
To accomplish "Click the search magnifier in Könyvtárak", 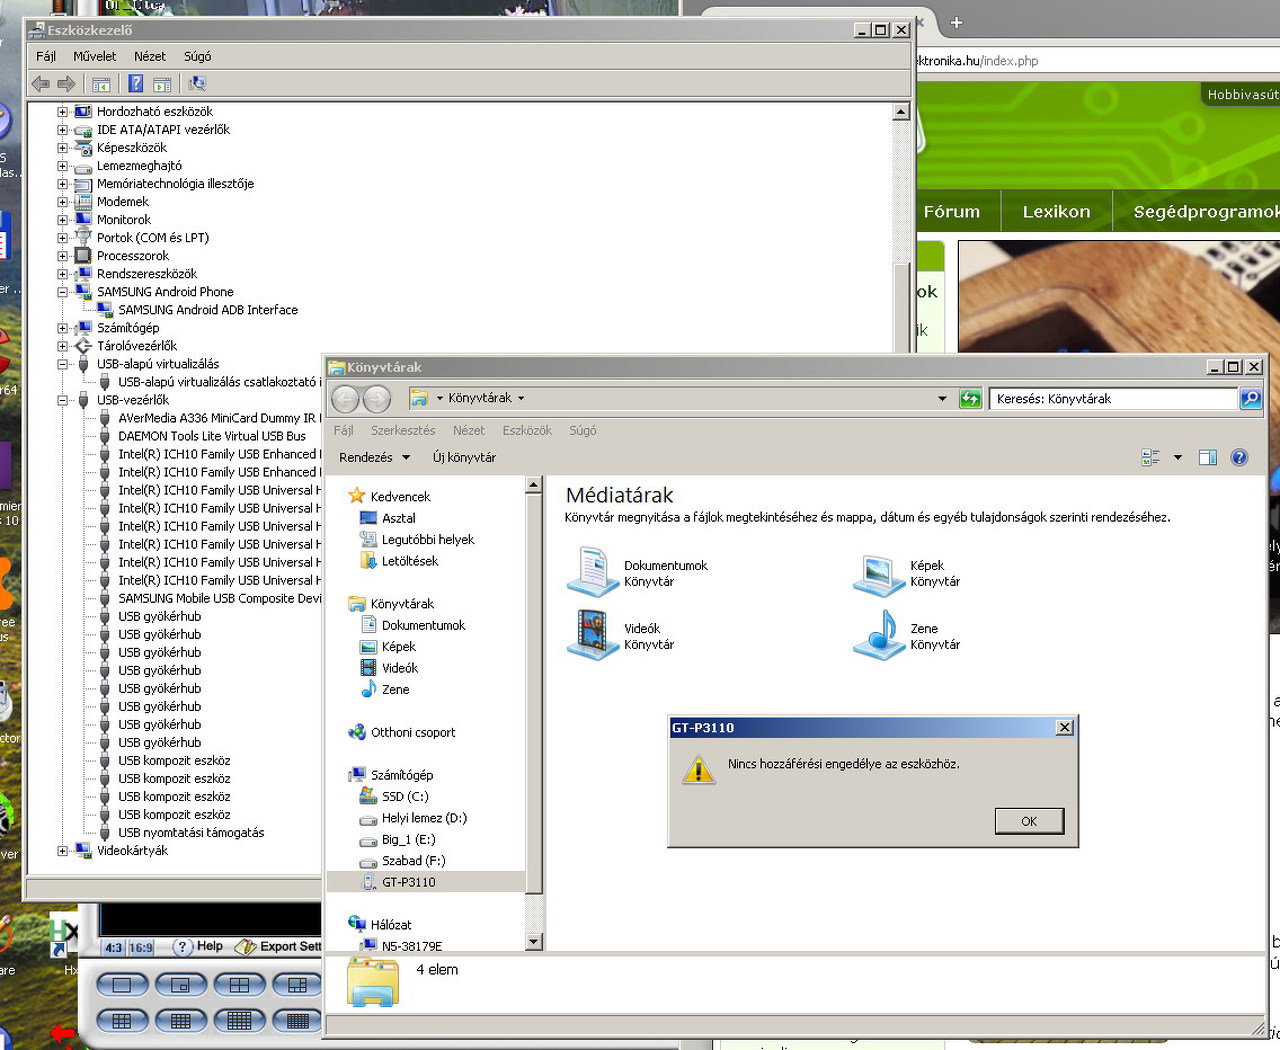I will pyautogui.click(x=1250, y=399).
